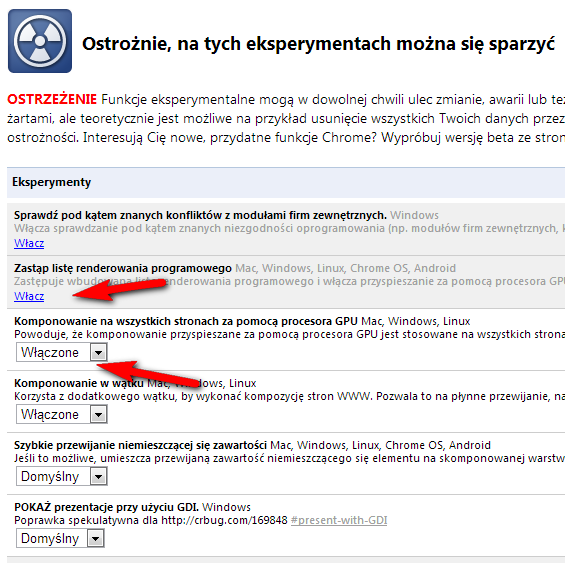Enable third-party module conflict check via Włącz

click(x=29, y=243)
